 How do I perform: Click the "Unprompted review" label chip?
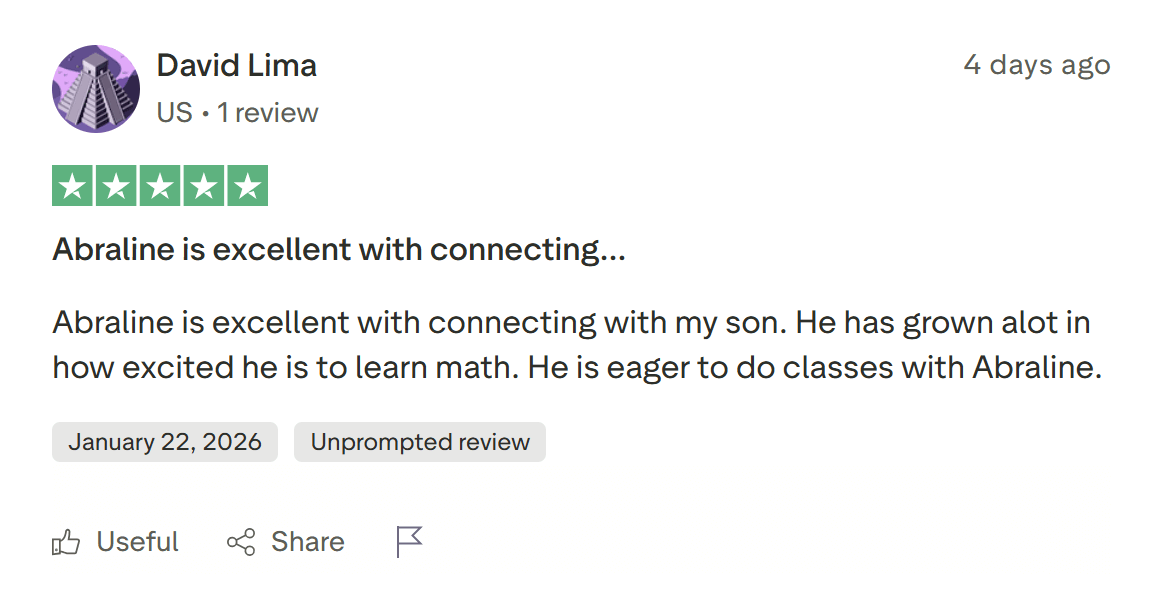pyautogui.click(x=420, y=442)
